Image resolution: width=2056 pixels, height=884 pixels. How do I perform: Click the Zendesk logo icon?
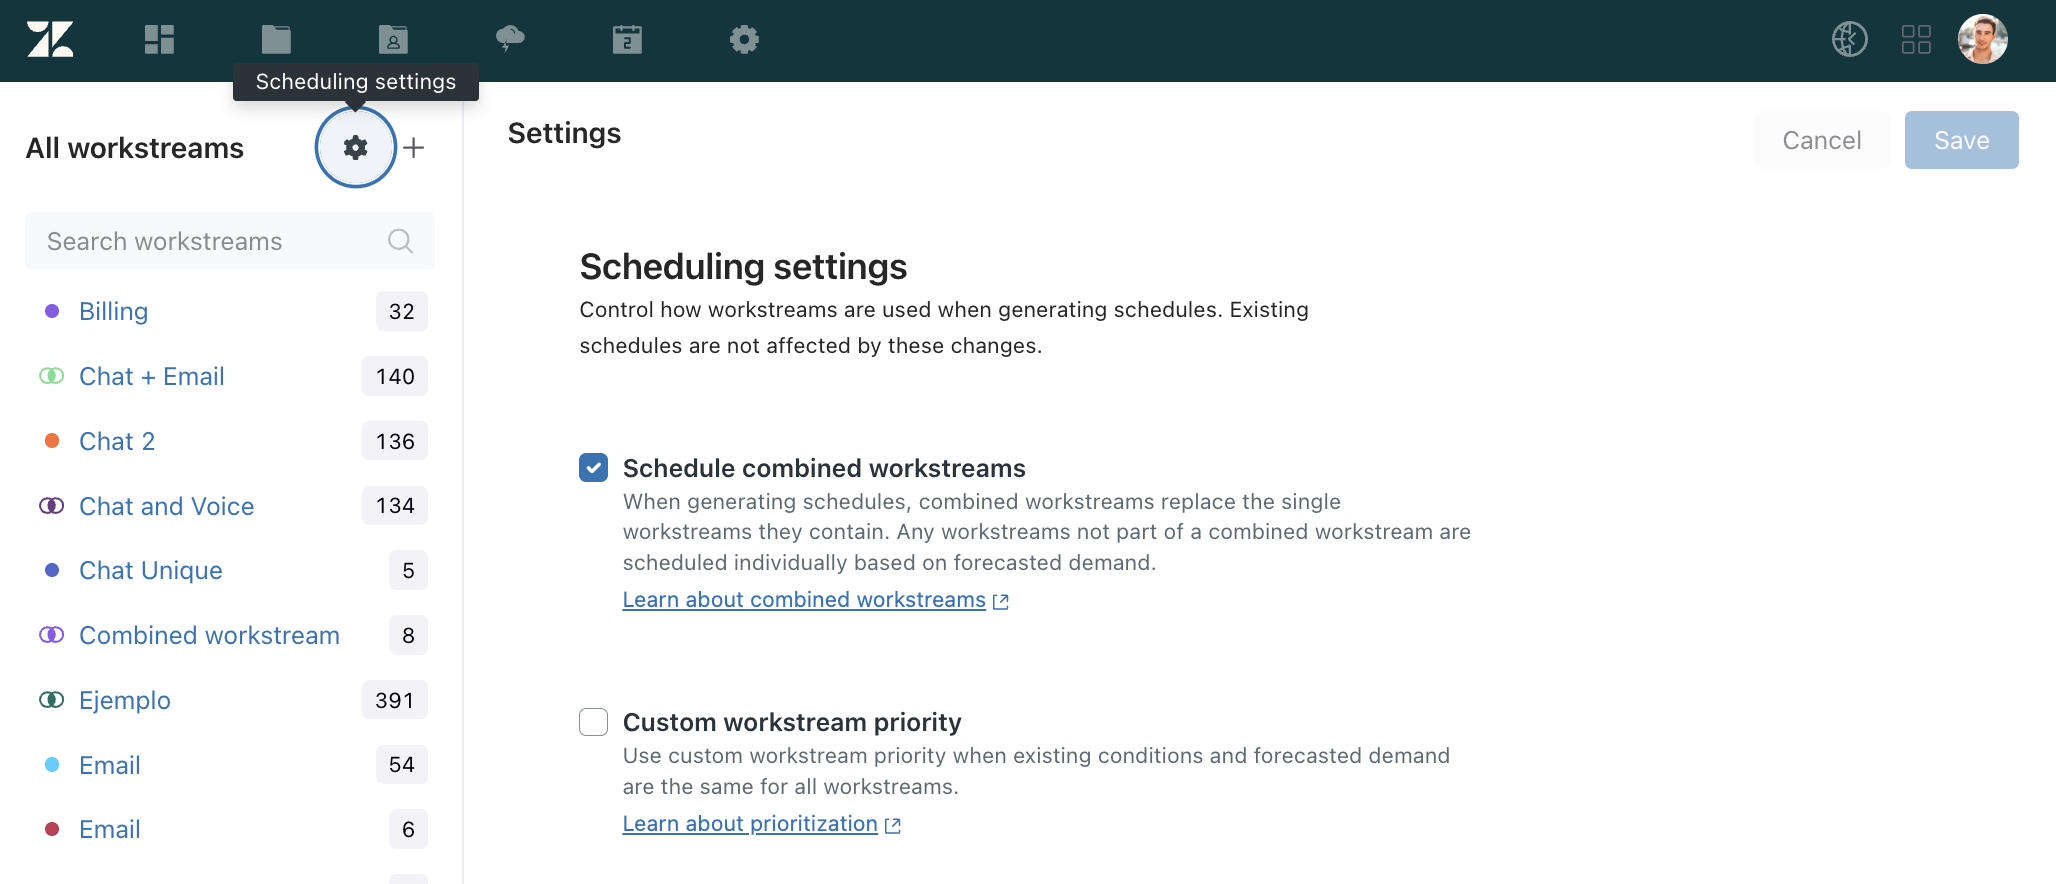pos(50,40)
